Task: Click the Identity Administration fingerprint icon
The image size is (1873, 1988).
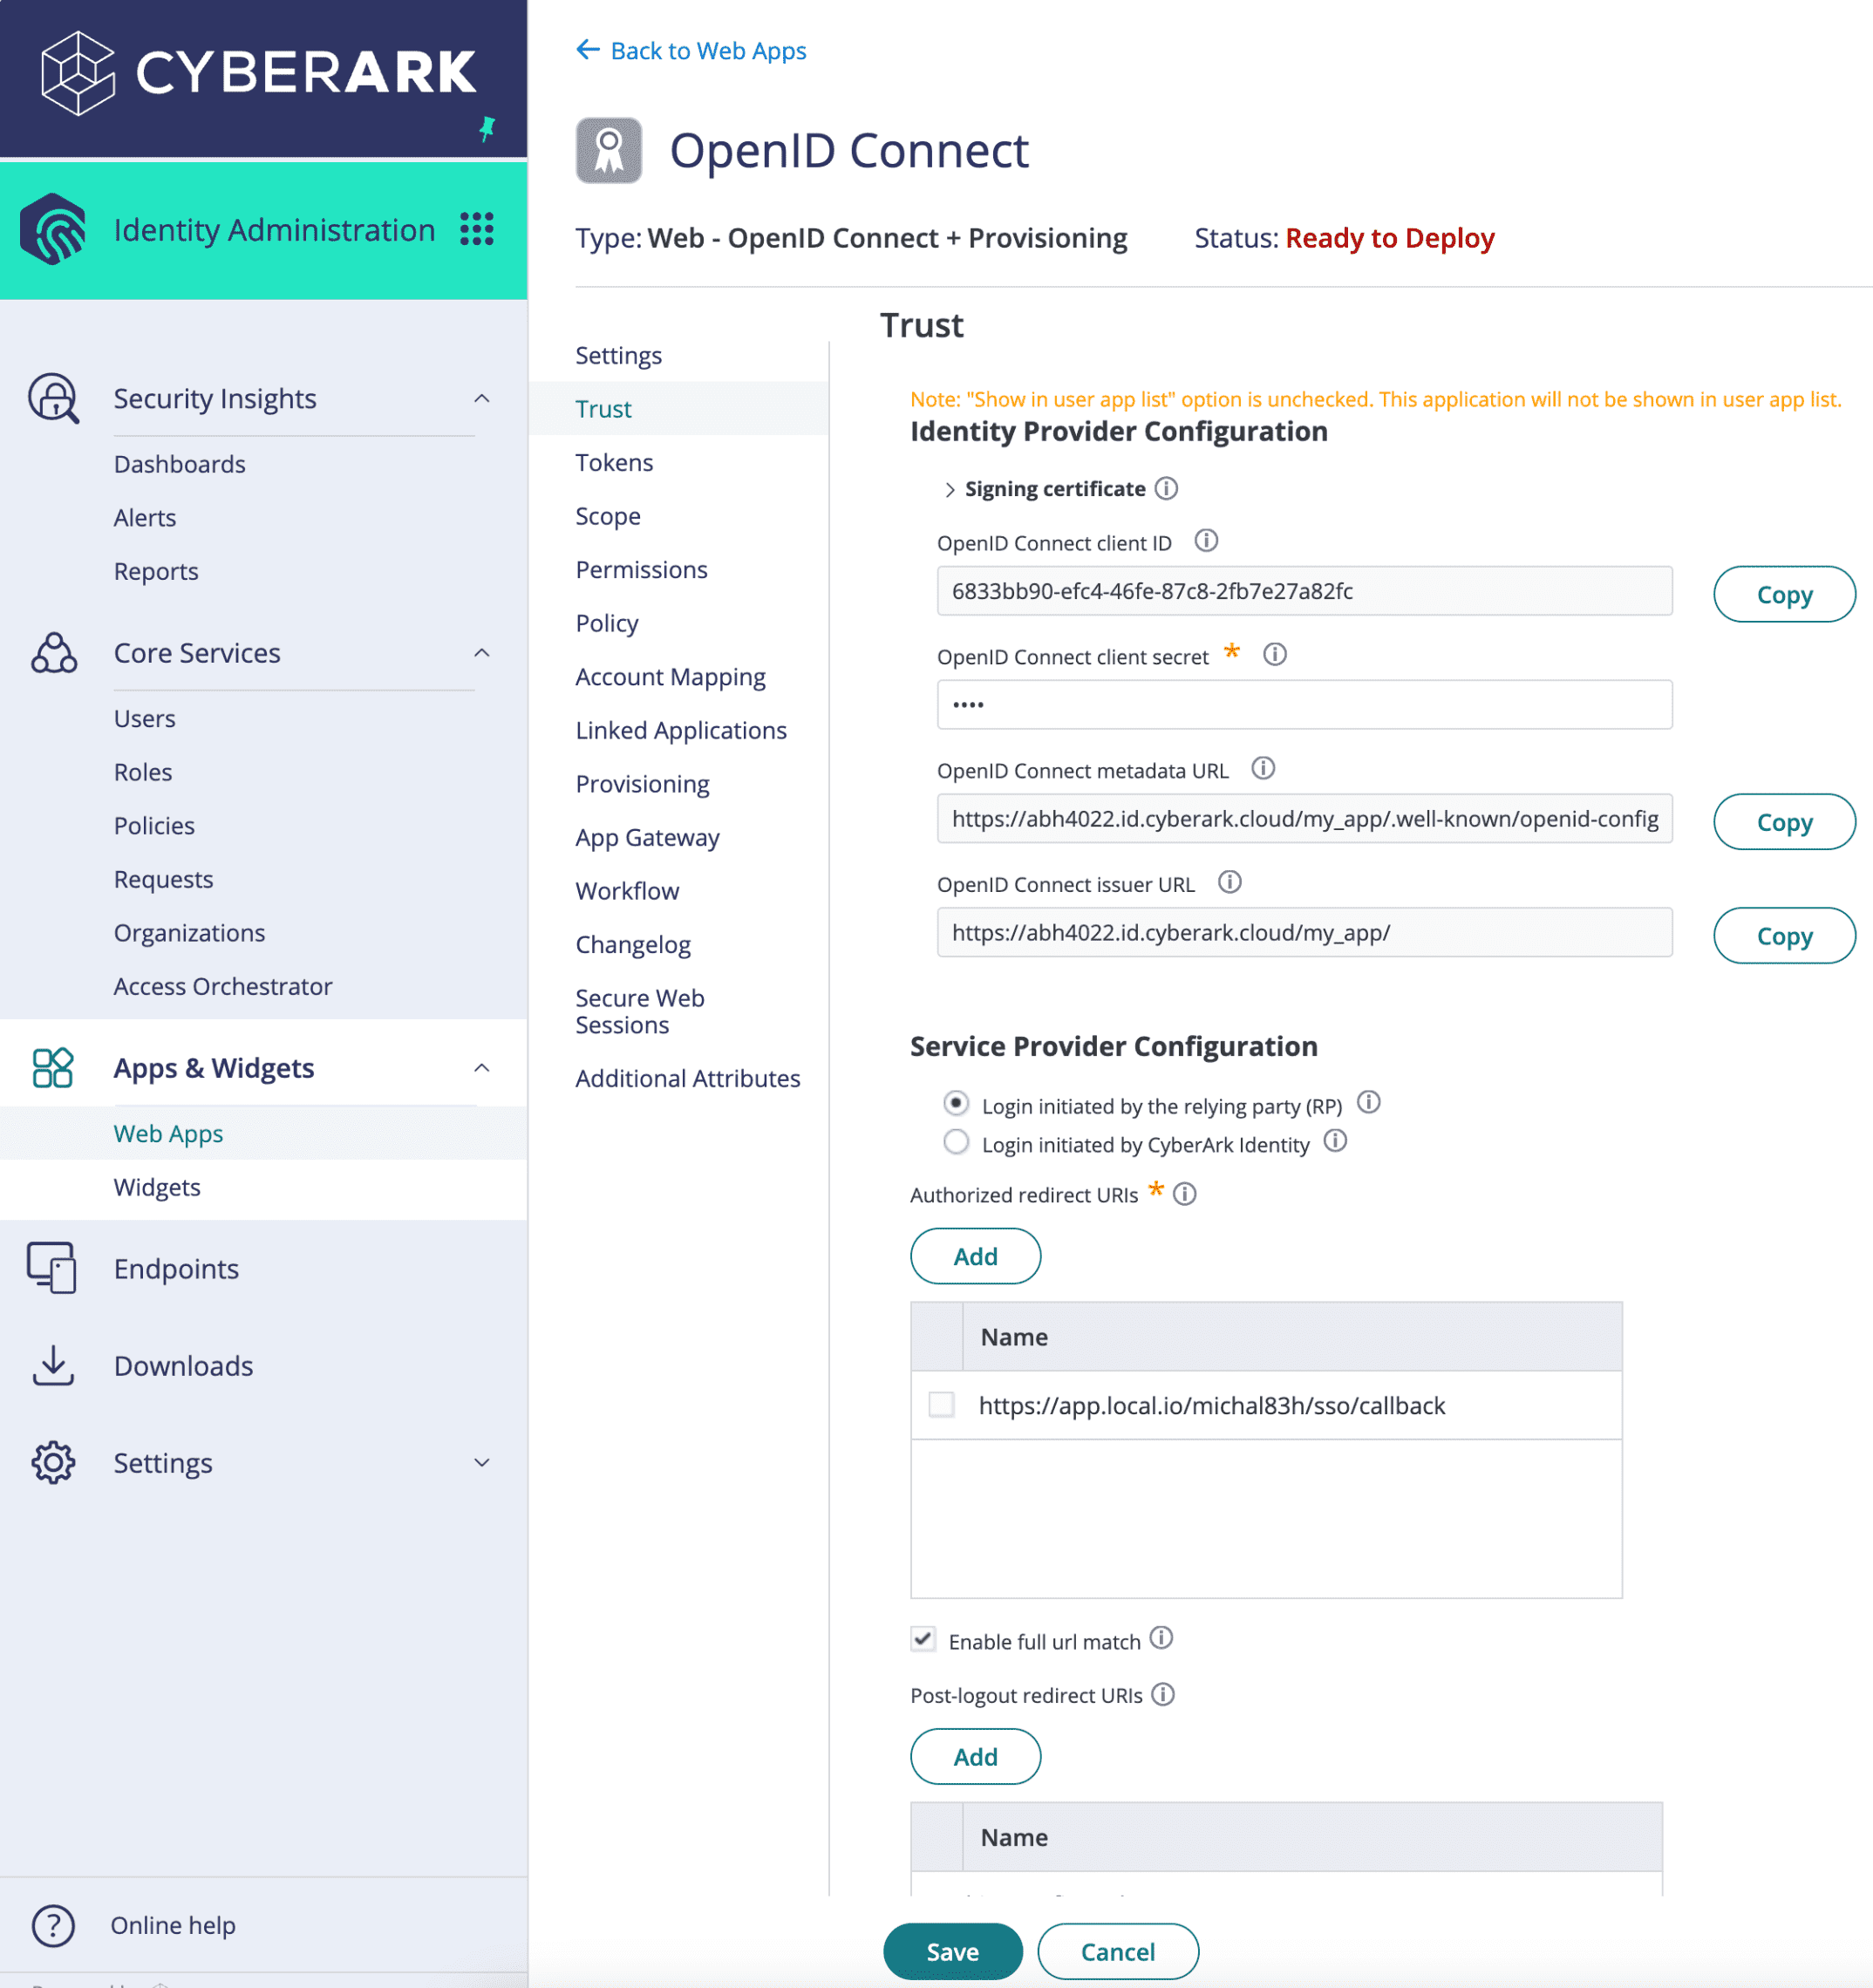Action: [x=53, y=229]
